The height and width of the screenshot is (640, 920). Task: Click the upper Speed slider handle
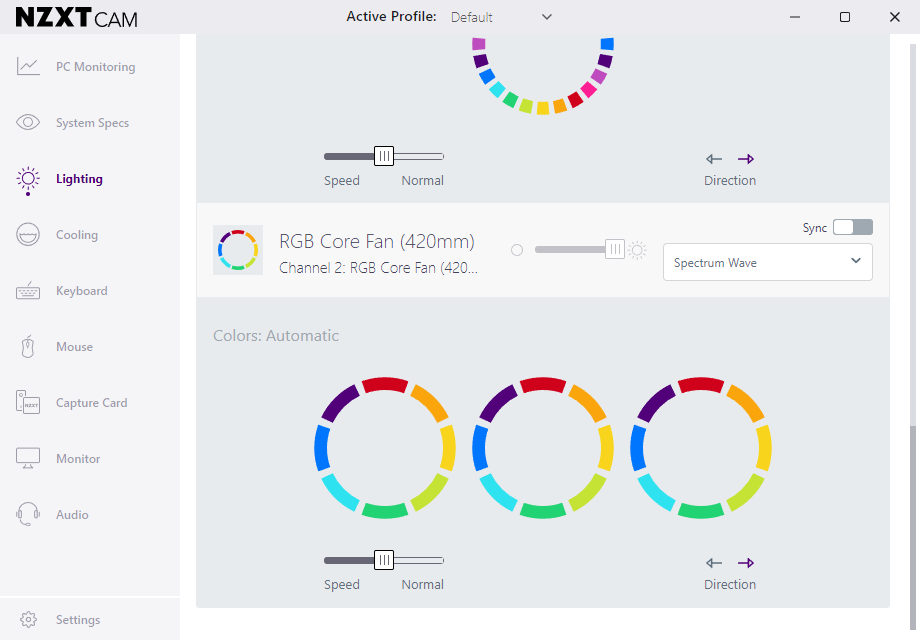click(384, 156)
